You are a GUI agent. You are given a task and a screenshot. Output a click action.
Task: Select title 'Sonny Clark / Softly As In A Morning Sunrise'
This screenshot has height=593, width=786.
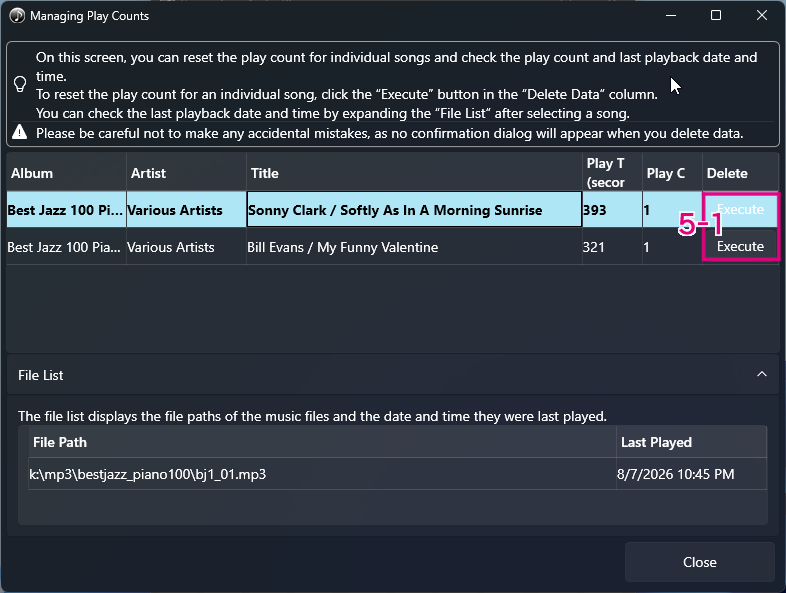(414, 210)
